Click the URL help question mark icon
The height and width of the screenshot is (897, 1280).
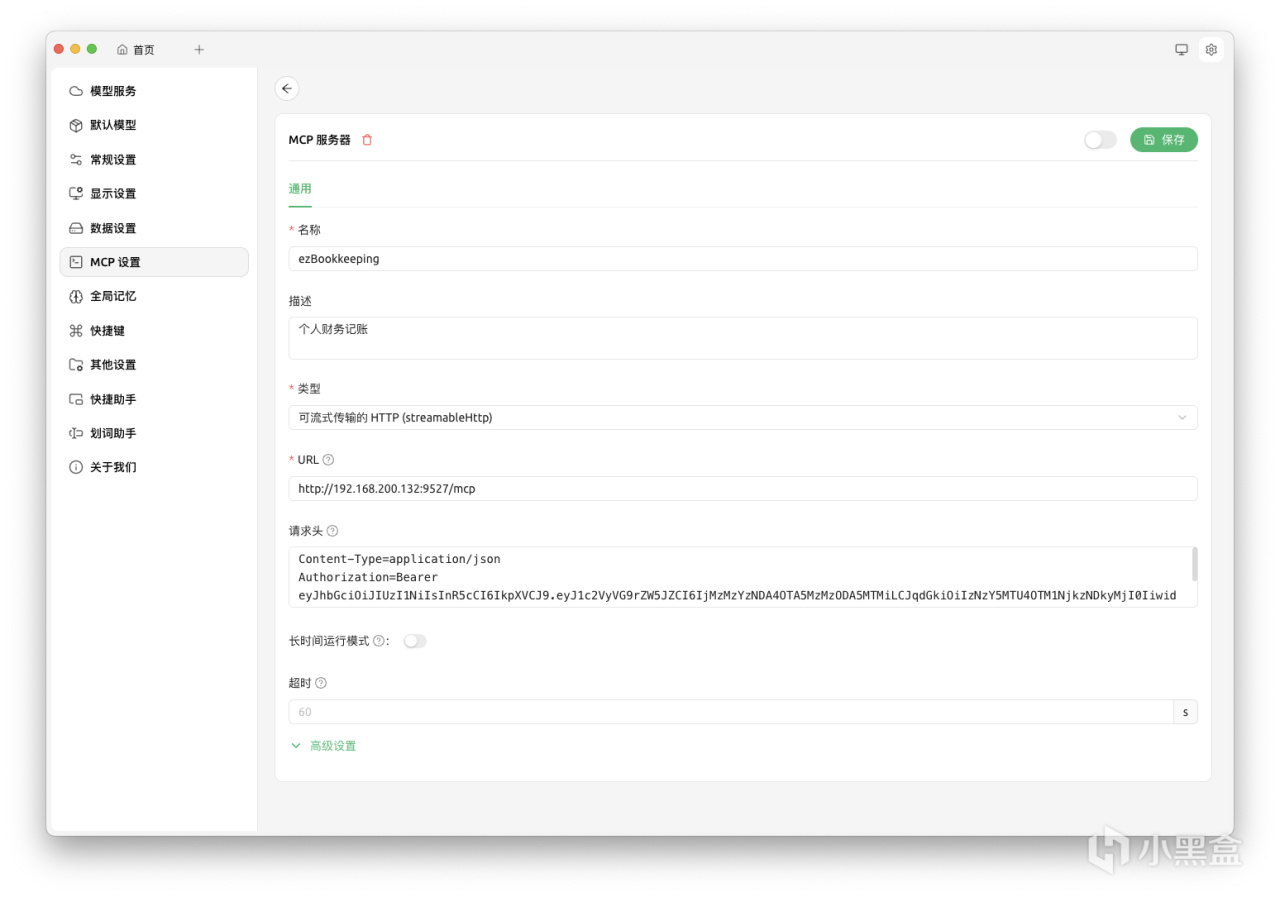click(x=328, y=460)
